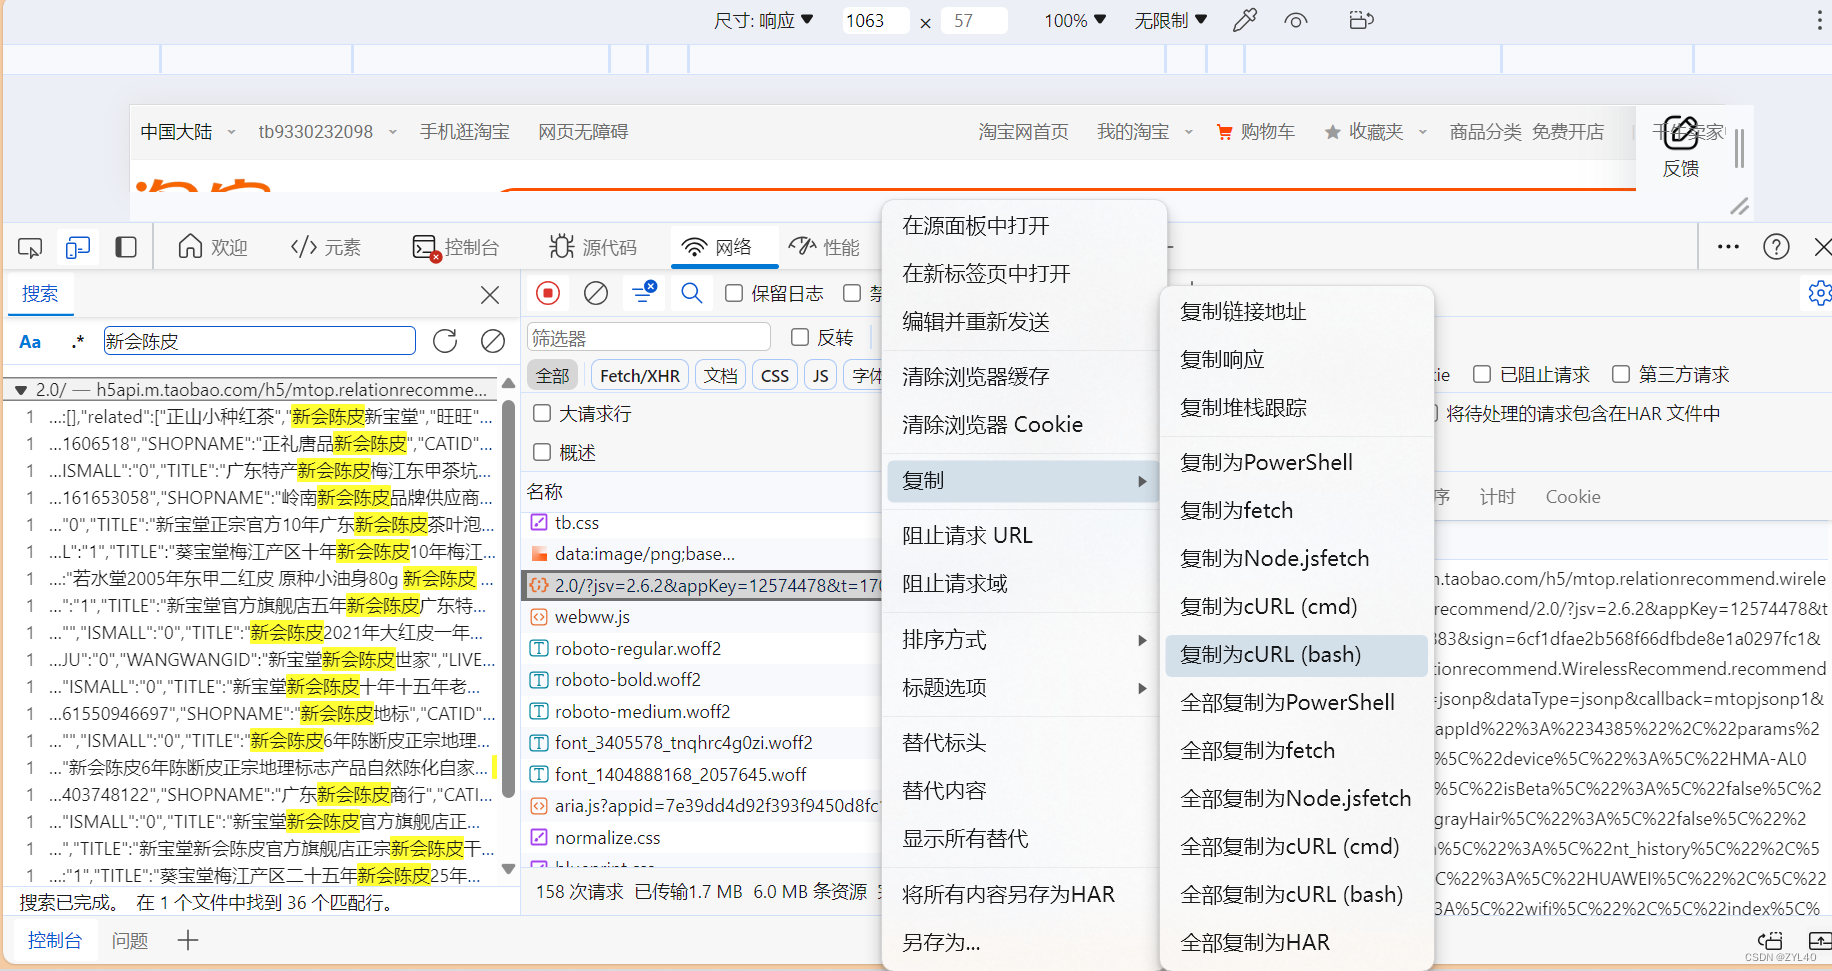This screenshot has height=971, width=1832.
Task: Choose 复制为fetch from submenu
Action: (1296, 511)
